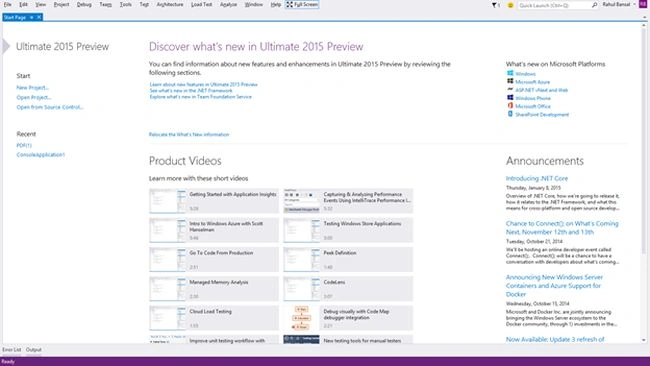The width and height of the screenshot is (650, 366).
Task: Open the Window menu
Action: pyautogui.click(x=254, y=5)
